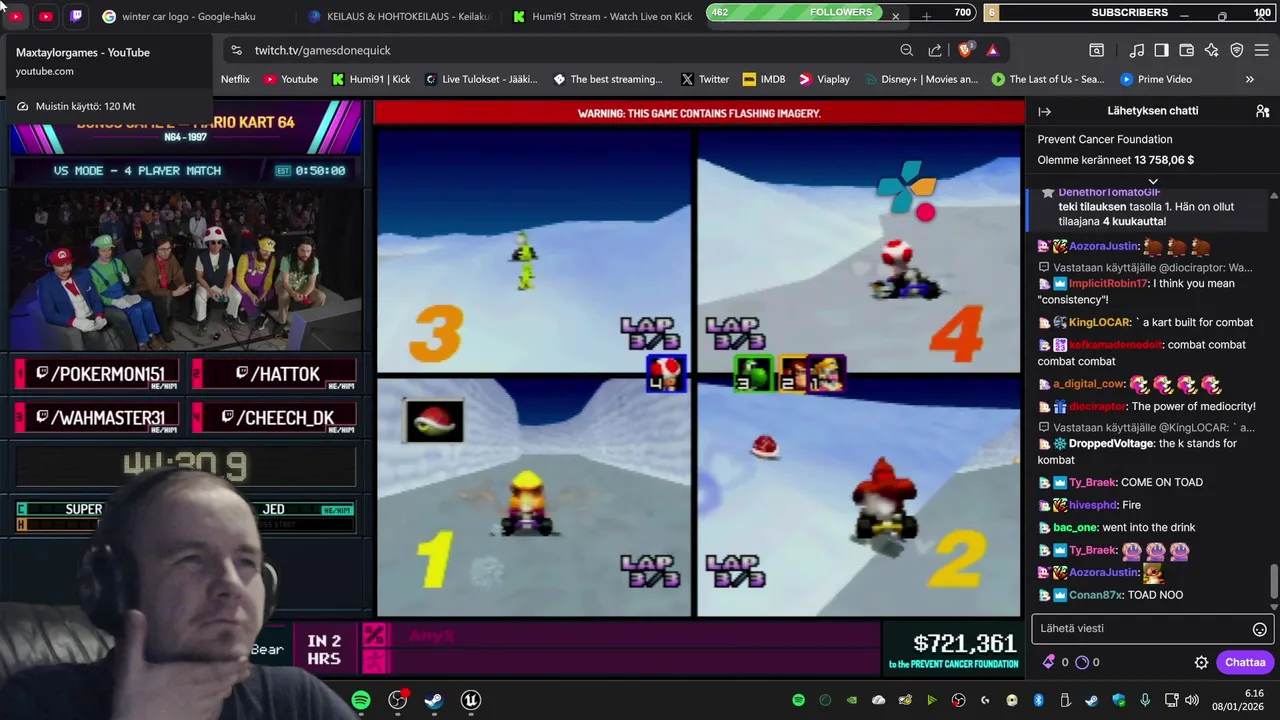Screen dimensions: 1280x720
Task: Click Steam icon in system tray
Action: point(1091,700)
